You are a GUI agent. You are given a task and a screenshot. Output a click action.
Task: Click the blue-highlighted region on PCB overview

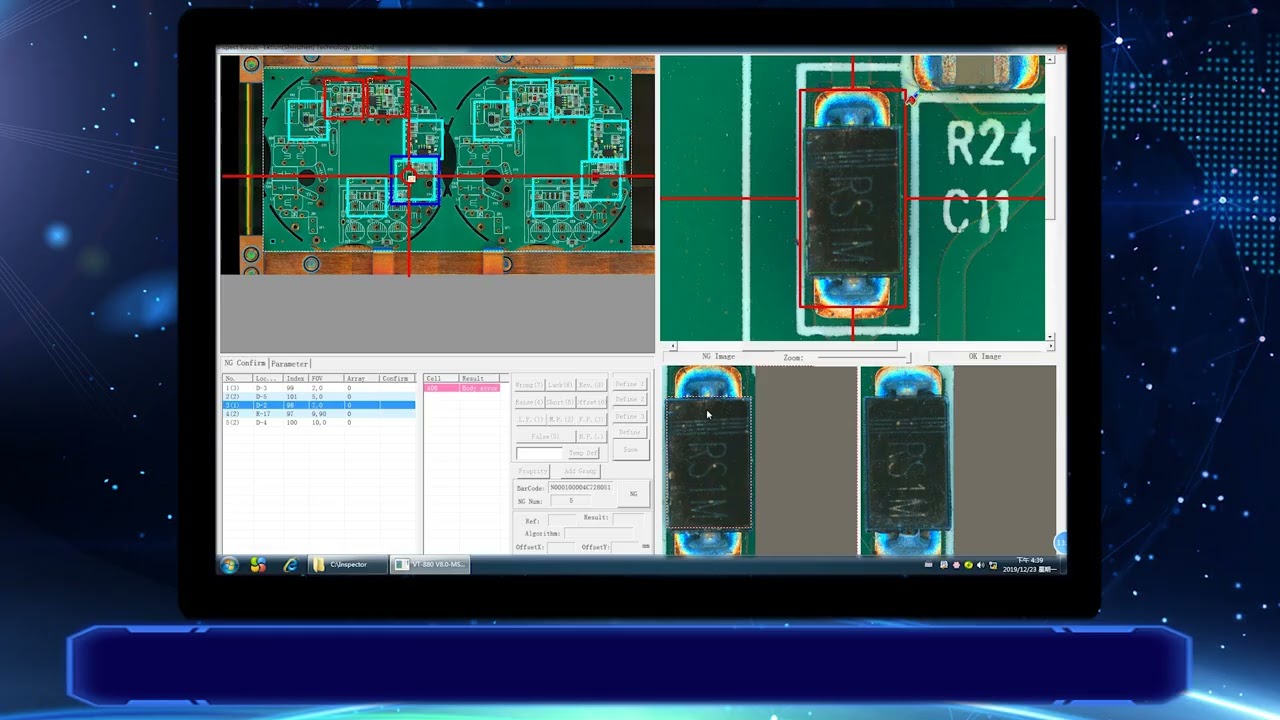[415, 181]
